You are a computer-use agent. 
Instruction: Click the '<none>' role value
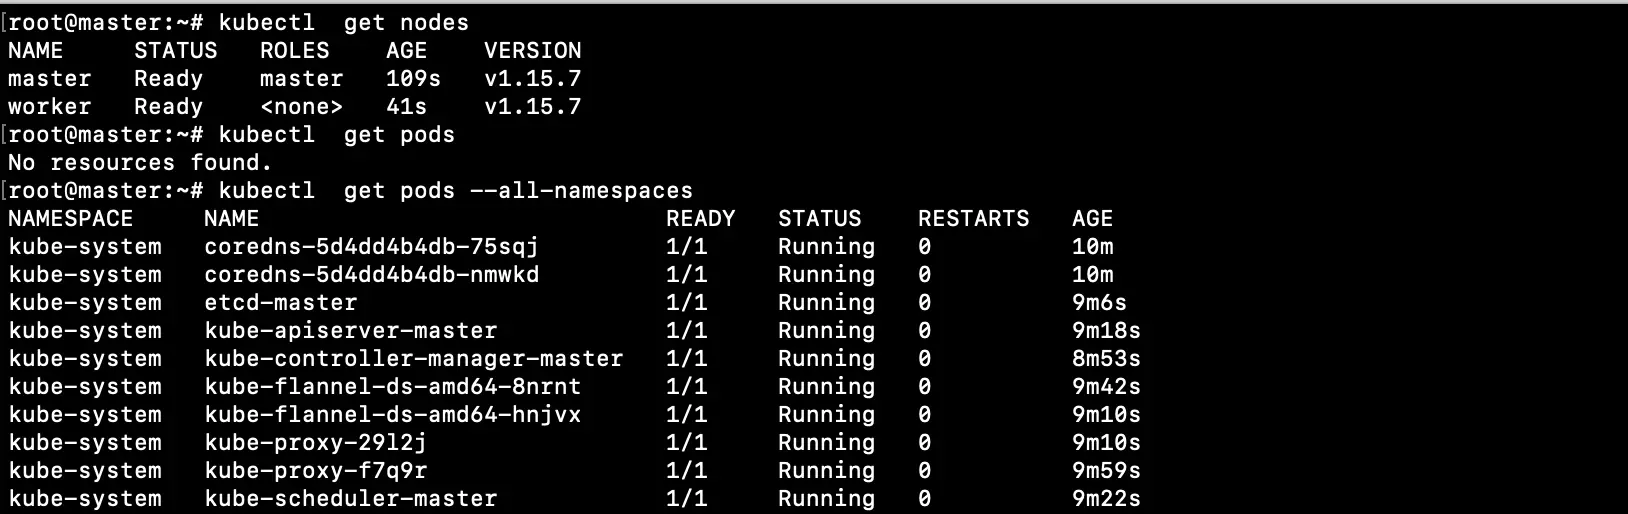click(301, 106)
